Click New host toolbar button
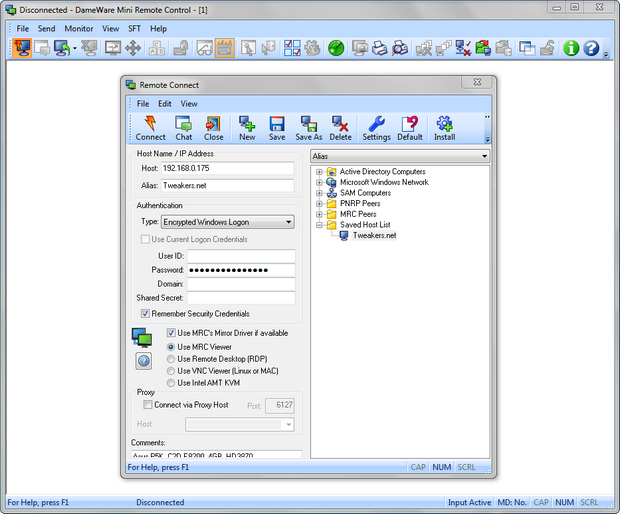Screen dimensions: 620x514 coord(247,128)
